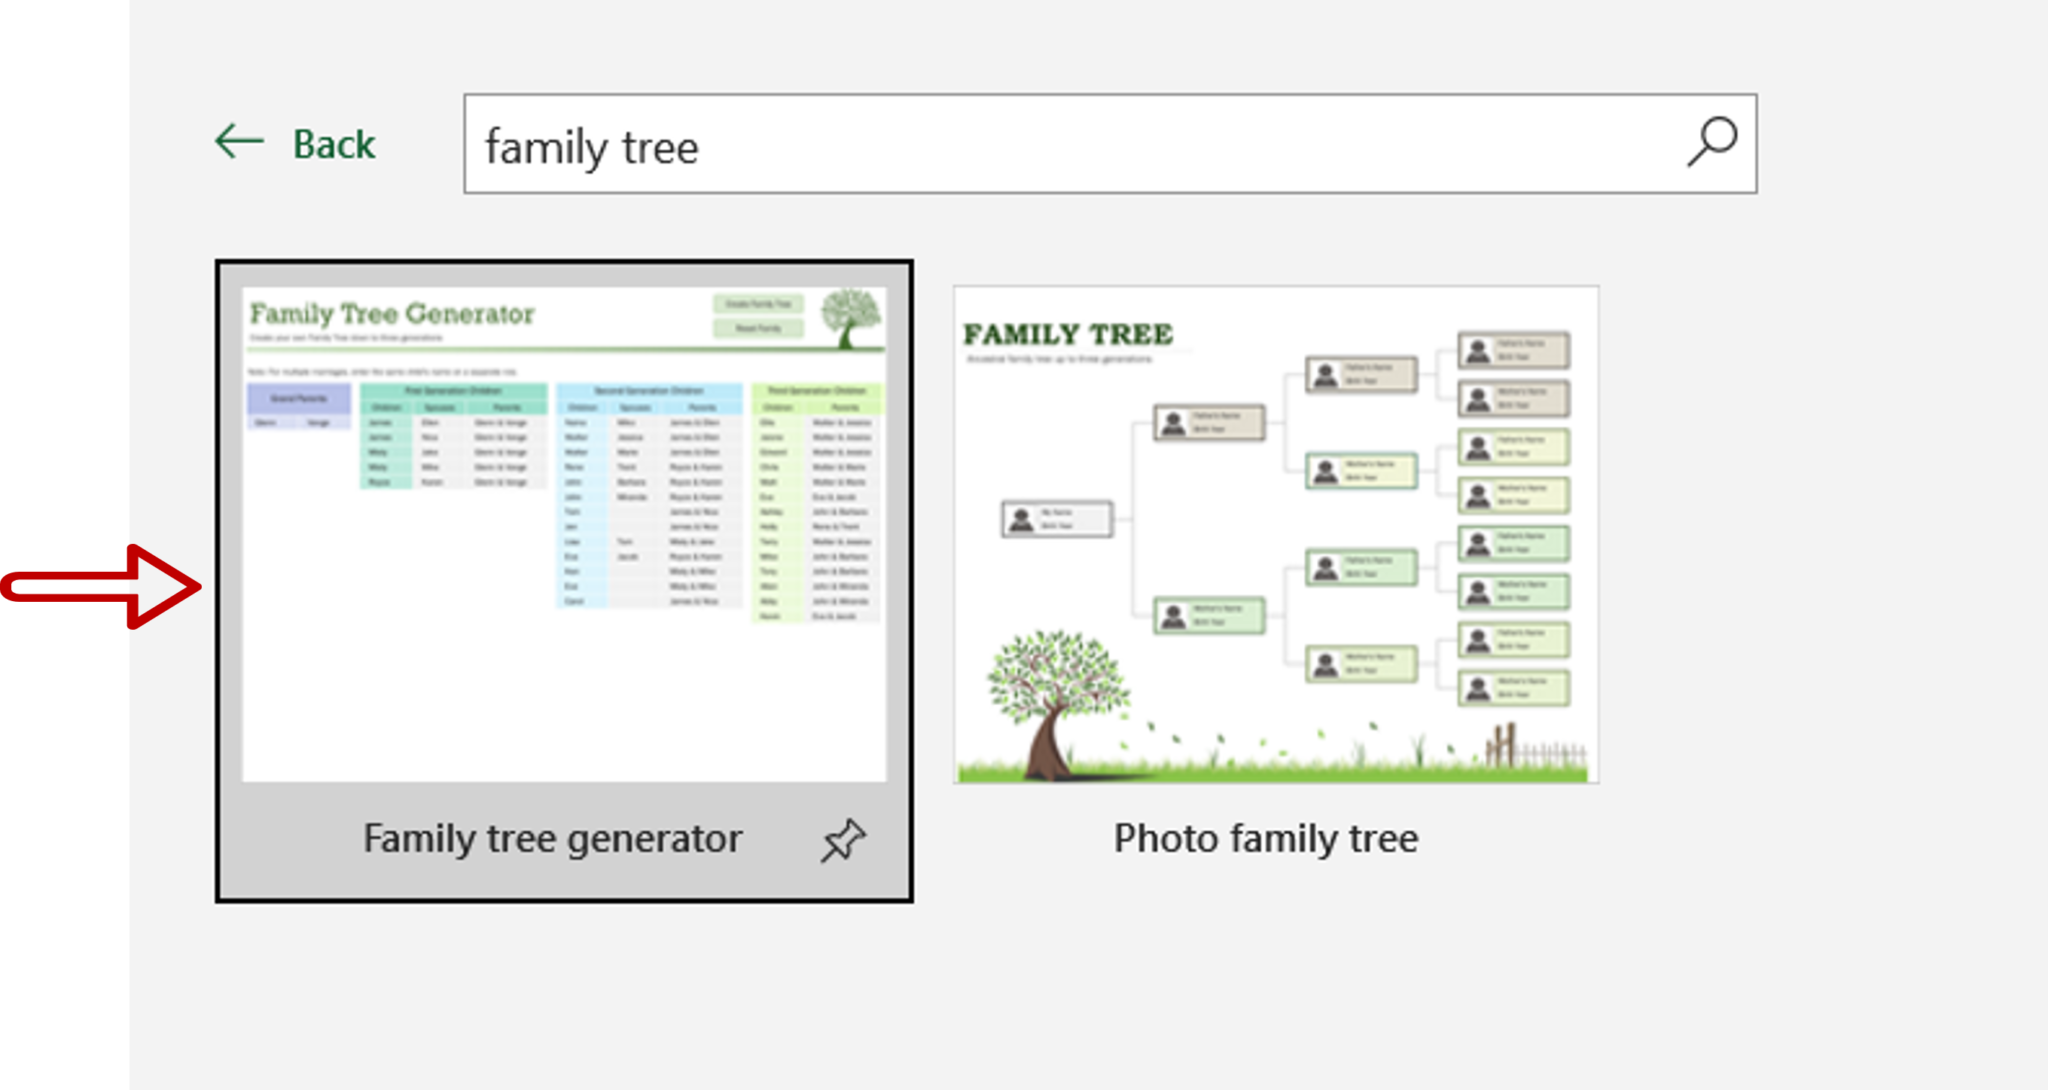
Task: Pin the Family tree generator template
Action: click(x=843, y=840)
